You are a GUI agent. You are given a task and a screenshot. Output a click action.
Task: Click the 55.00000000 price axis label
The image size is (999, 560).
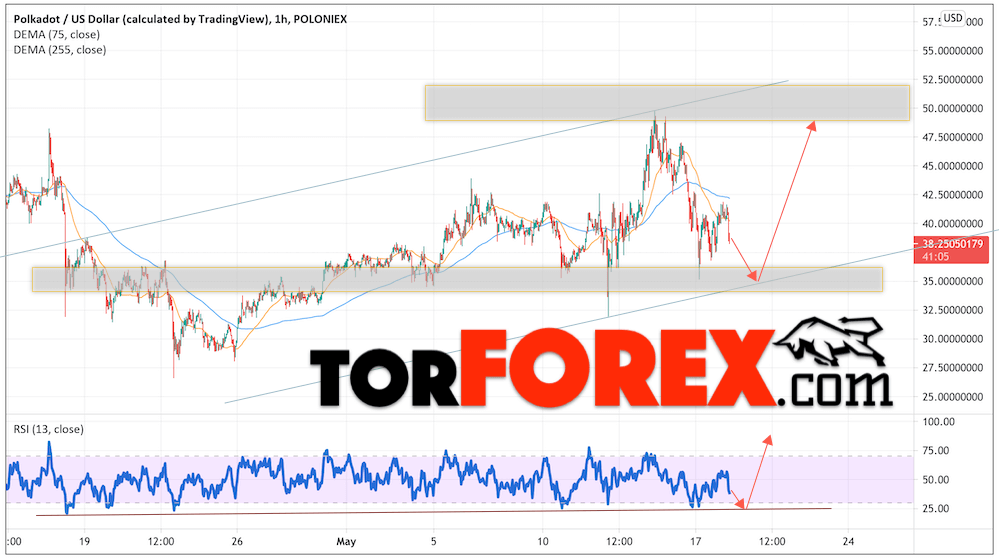pos(952,50)
